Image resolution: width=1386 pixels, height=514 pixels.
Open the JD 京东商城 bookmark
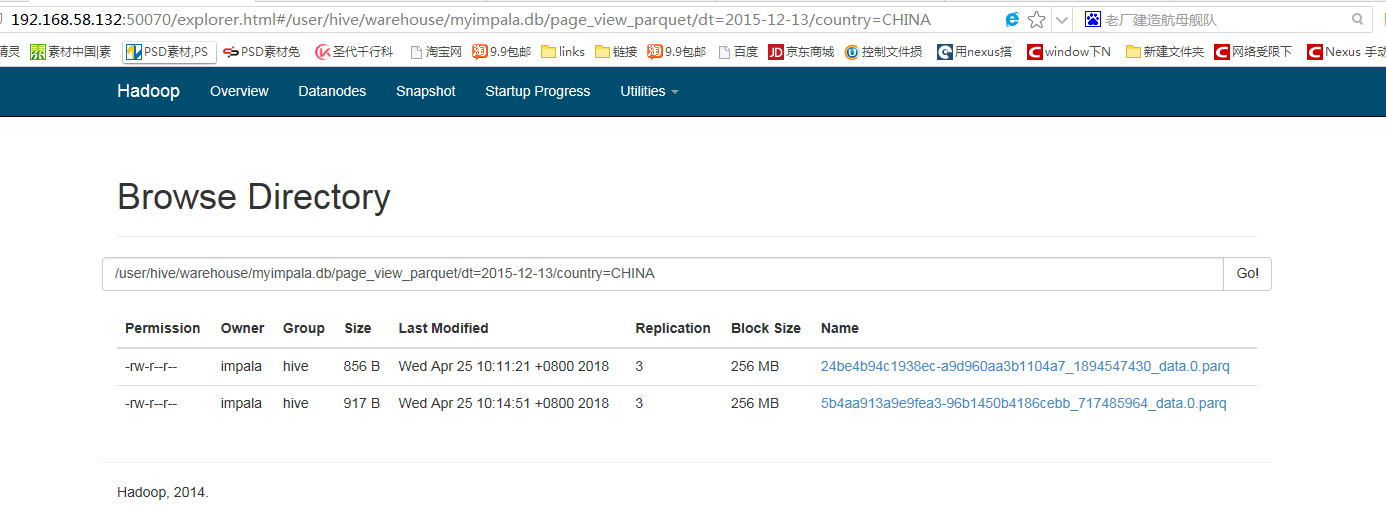point(801,52)
